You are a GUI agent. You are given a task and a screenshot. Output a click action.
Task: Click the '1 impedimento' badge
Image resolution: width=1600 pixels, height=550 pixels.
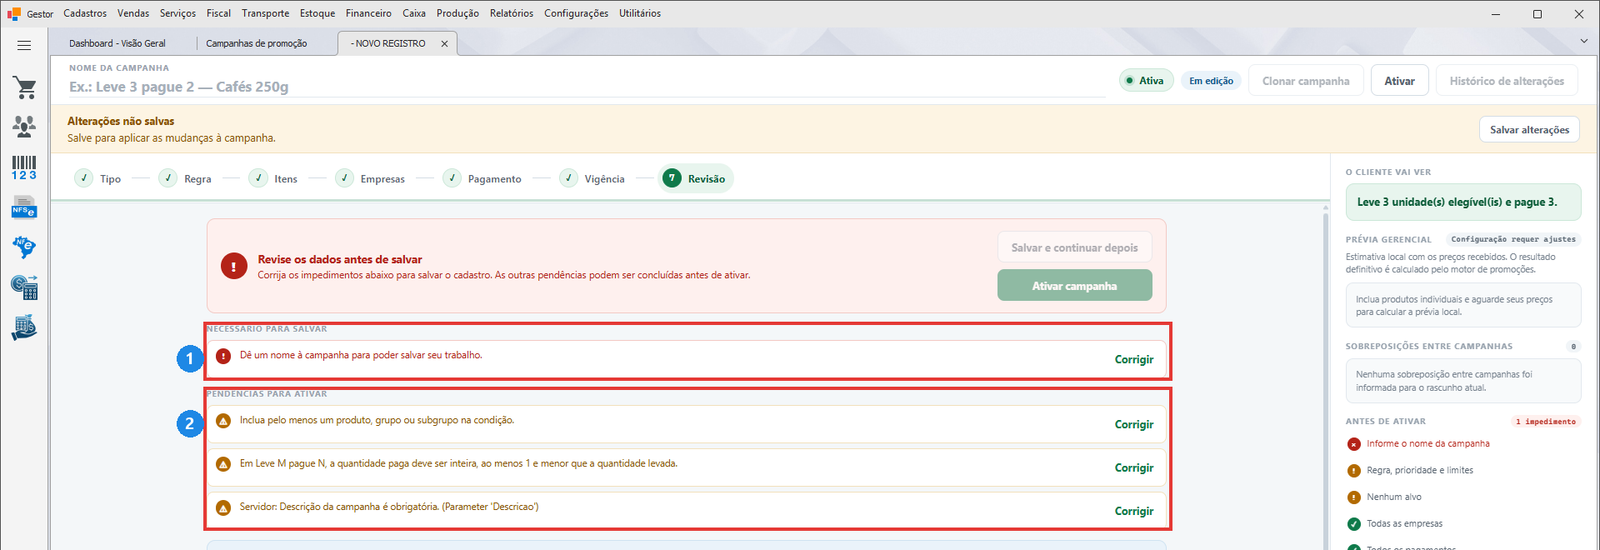(x=1545, y=422)
